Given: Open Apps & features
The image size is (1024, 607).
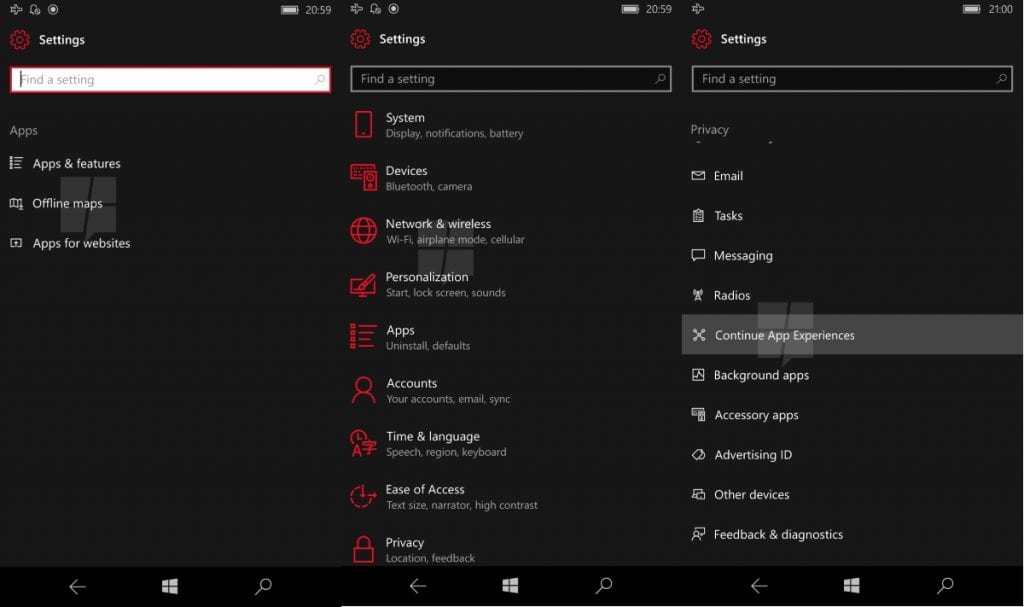Looking at the screenshot, I should tap(76, 164).
